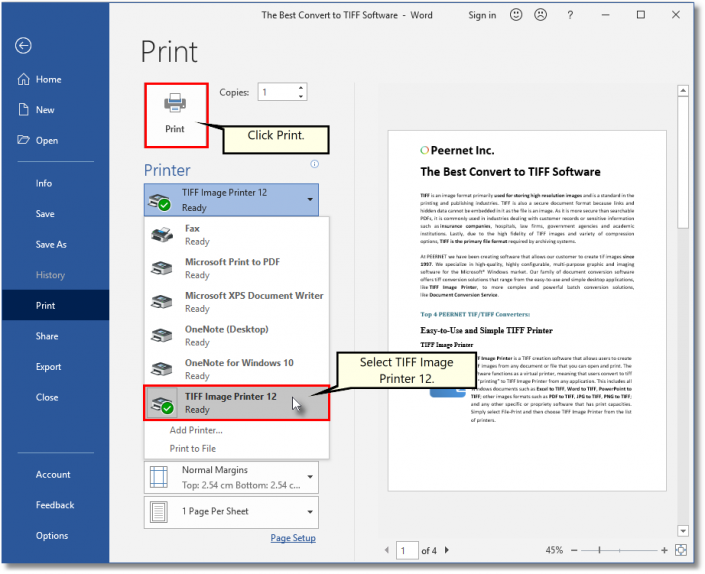Select TIFF Image Printer 12 in list
This screenshot has height=574, width=705.
click(236, 403)
